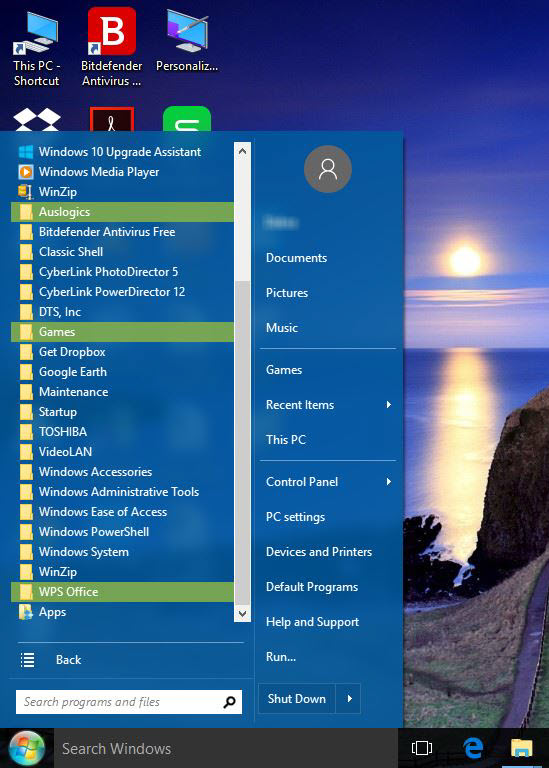Focus the Search programs and files field
549x768 pixels.
(x=129, y=702)
